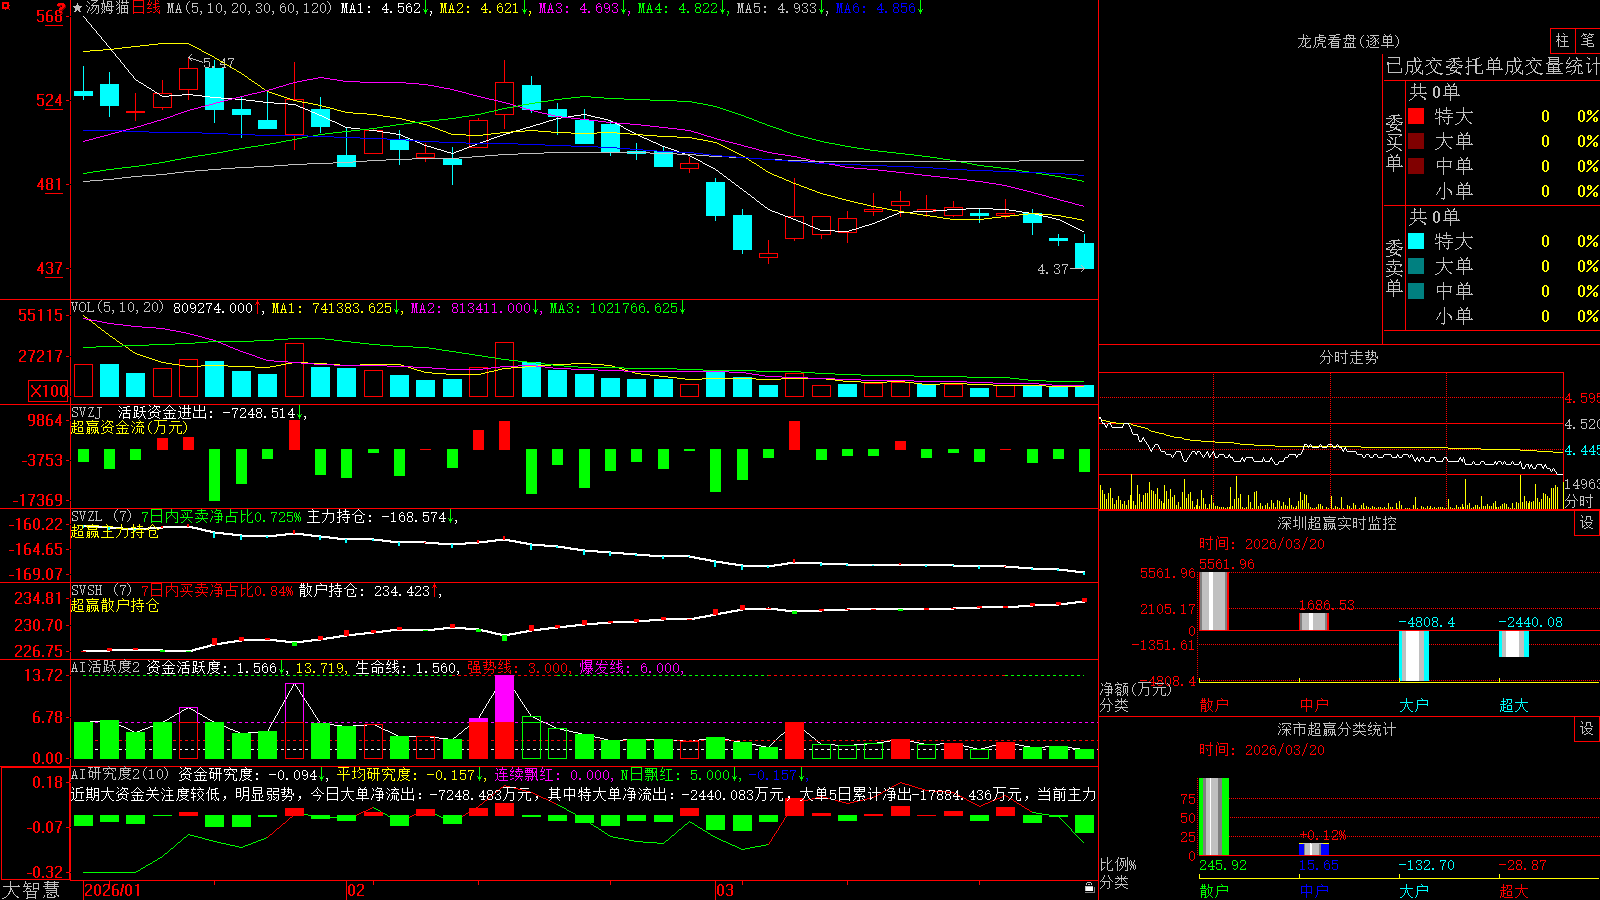
Task: Click the AI研究度2(10) indicator label
Action: click(x=120, y=774)
